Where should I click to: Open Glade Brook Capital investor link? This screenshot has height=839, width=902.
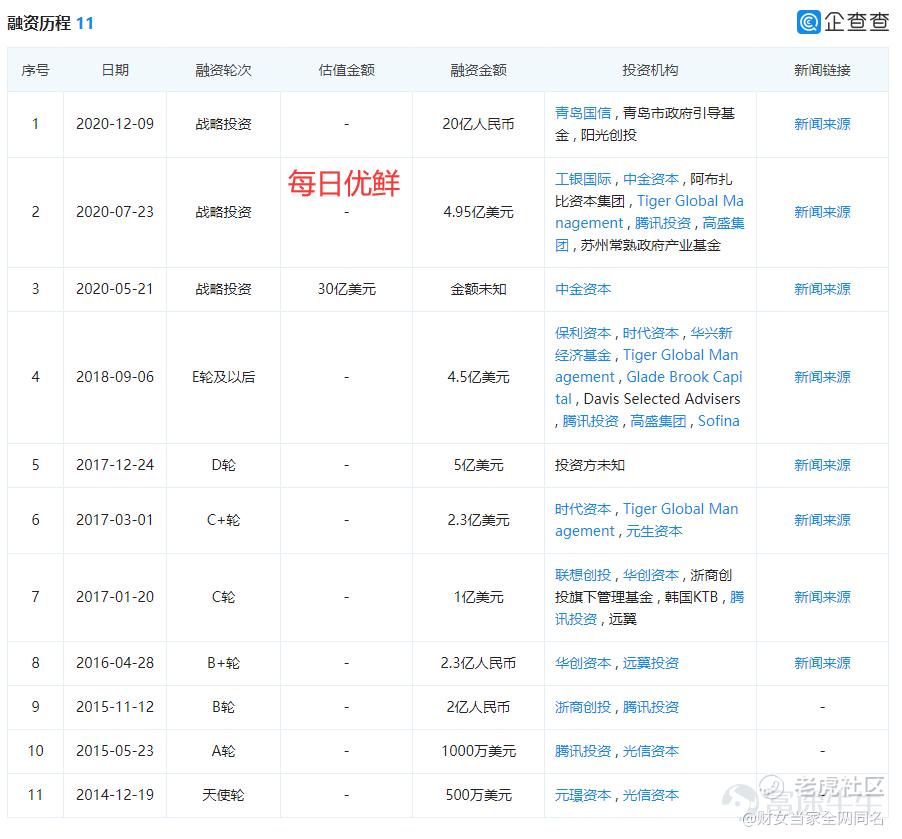pyautogui.click(x=649, y=388)
